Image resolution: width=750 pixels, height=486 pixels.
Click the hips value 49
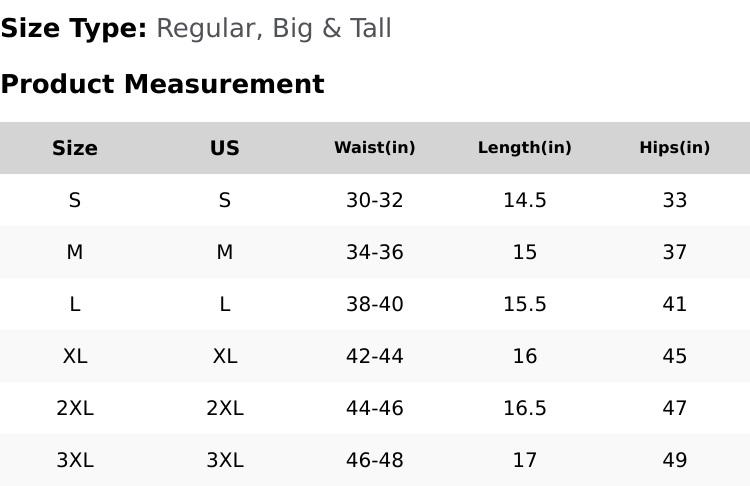click(x=675, y=460)
